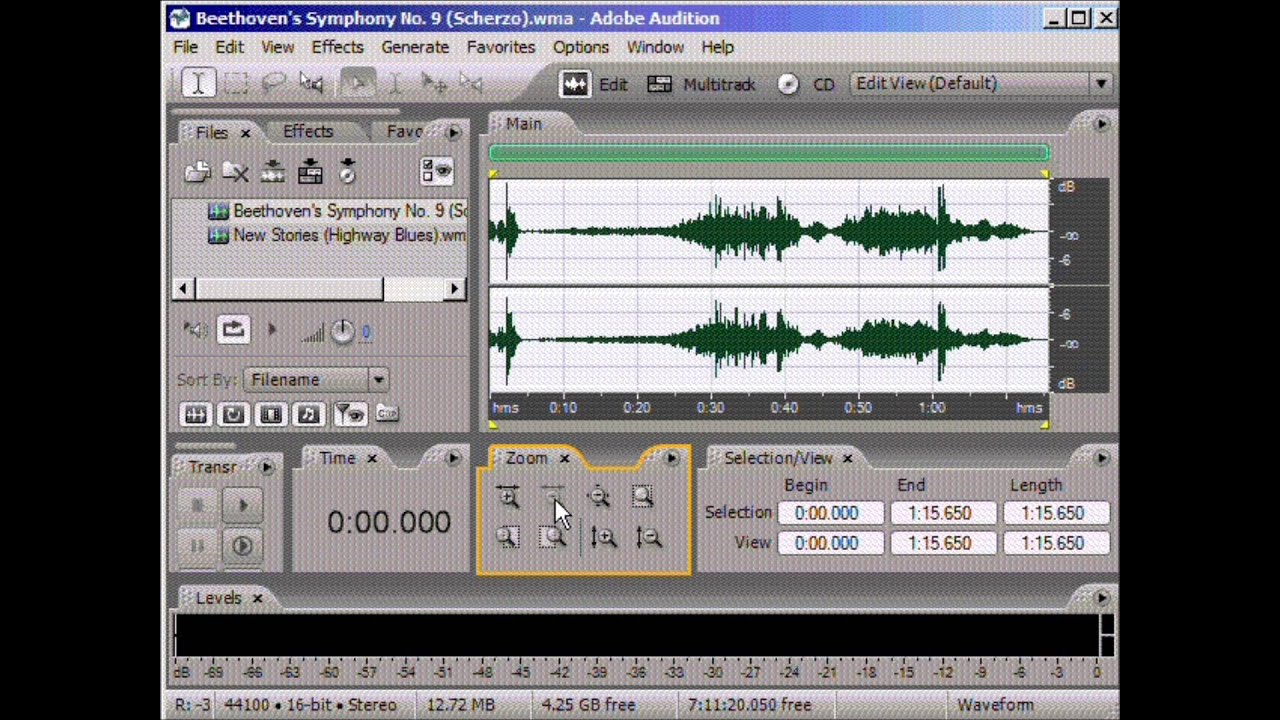The image size is (1280, 720).
Task: Zoom in to left edge of selection
Action: (508, 538)
